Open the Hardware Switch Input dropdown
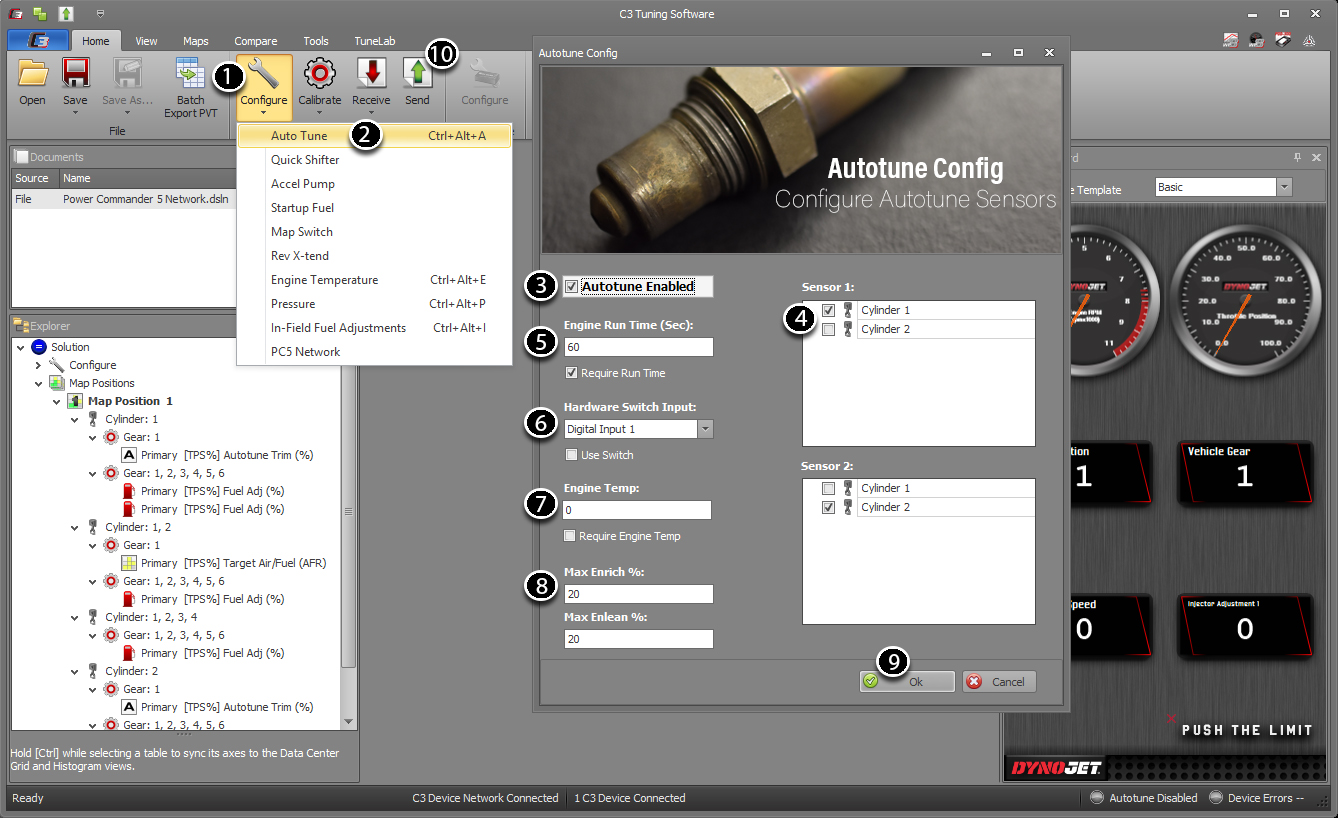Image resolution: width=1338 pixels, height=818 pixels. (x=705, y=429)
